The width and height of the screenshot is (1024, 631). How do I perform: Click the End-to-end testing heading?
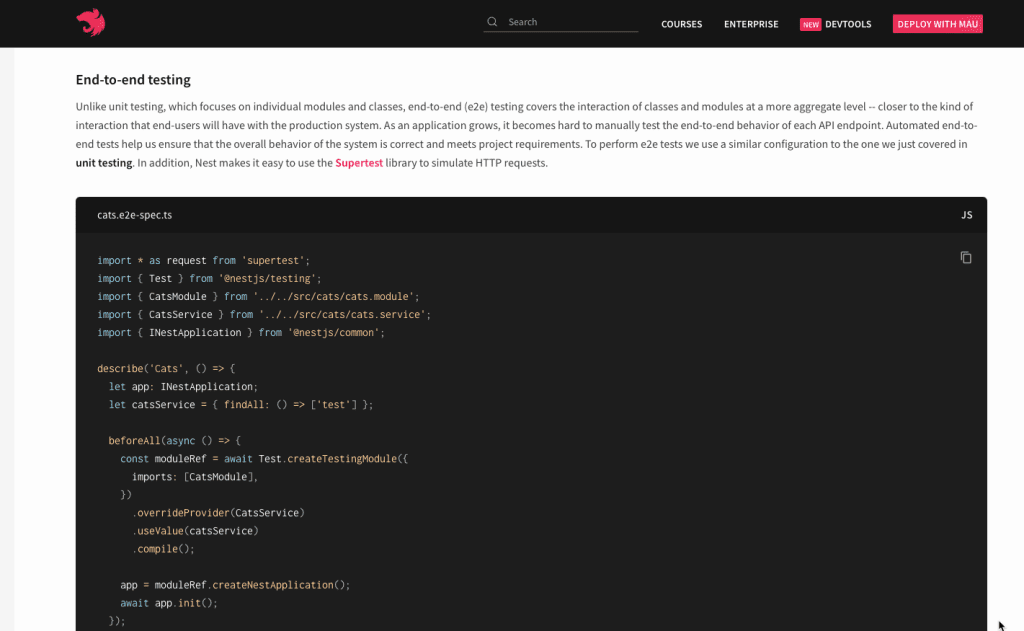pos(133,80)
